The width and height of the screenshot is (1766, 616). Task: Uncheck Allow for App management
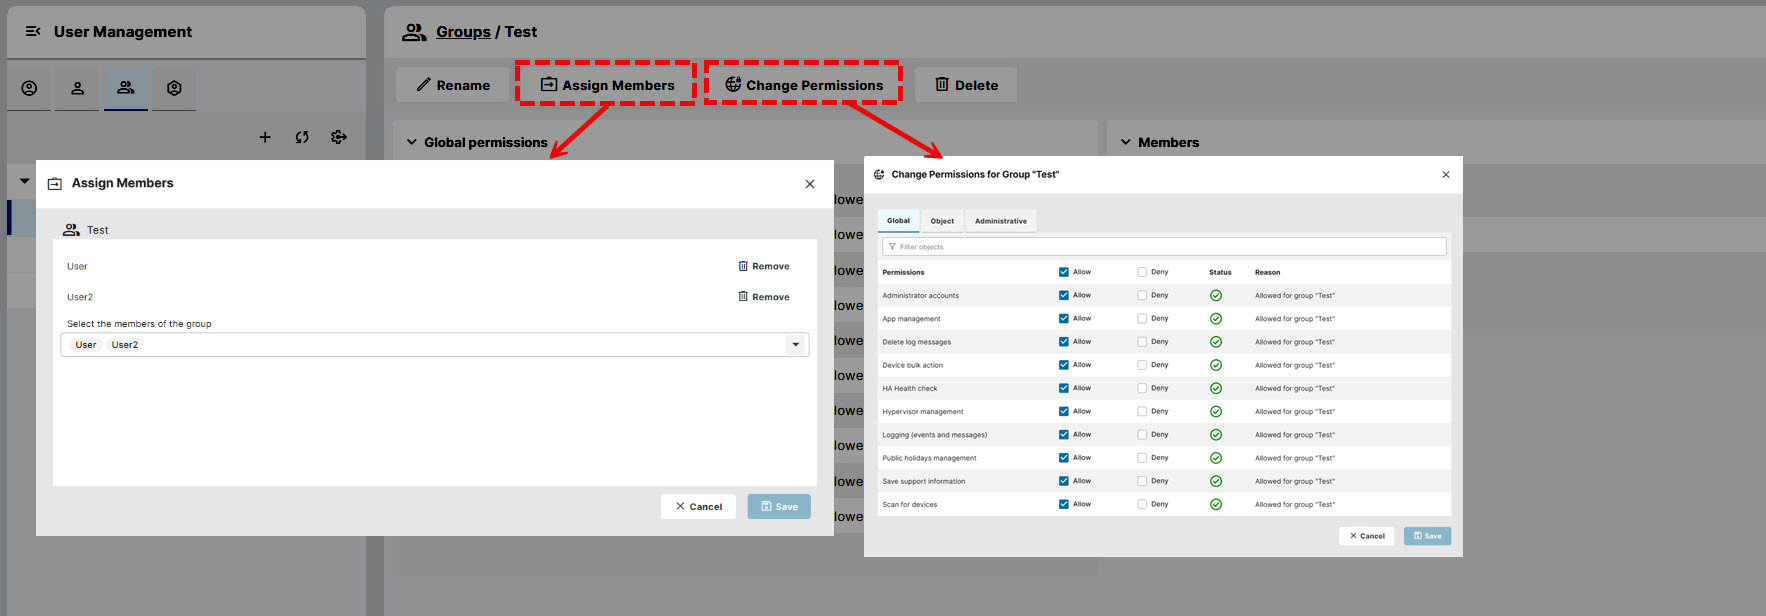click(1064, 319)
